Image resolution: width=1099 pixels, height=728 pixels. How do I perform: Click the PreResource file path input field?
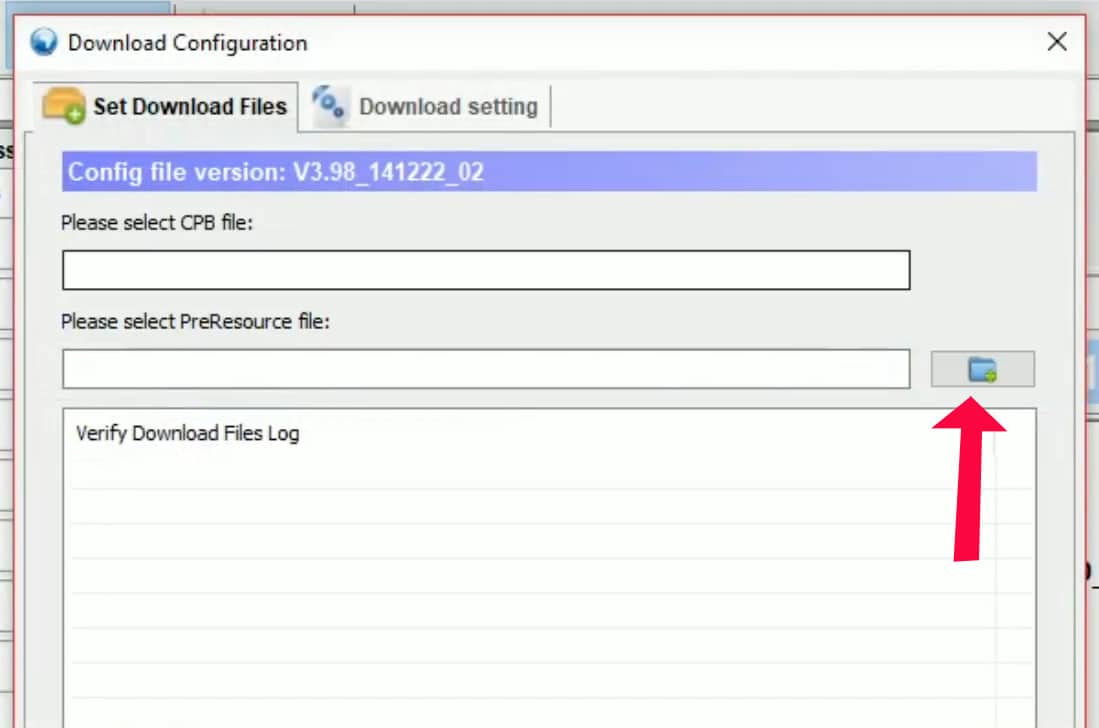coord(486,369)
